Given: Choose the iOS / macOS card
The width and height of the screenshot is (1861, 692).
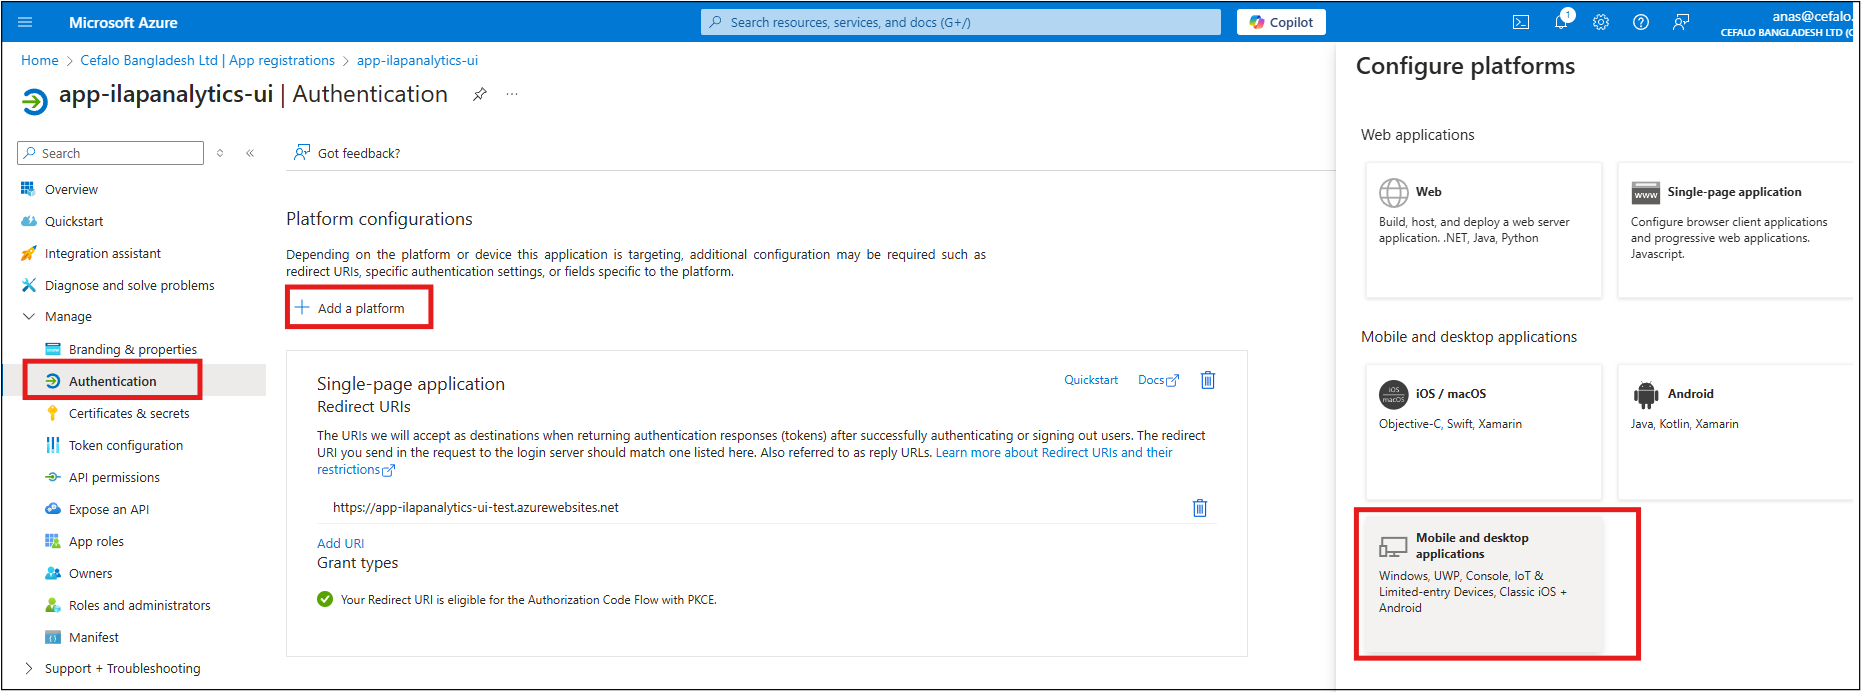Looking at the screenshot, I should coord(1484,432).
